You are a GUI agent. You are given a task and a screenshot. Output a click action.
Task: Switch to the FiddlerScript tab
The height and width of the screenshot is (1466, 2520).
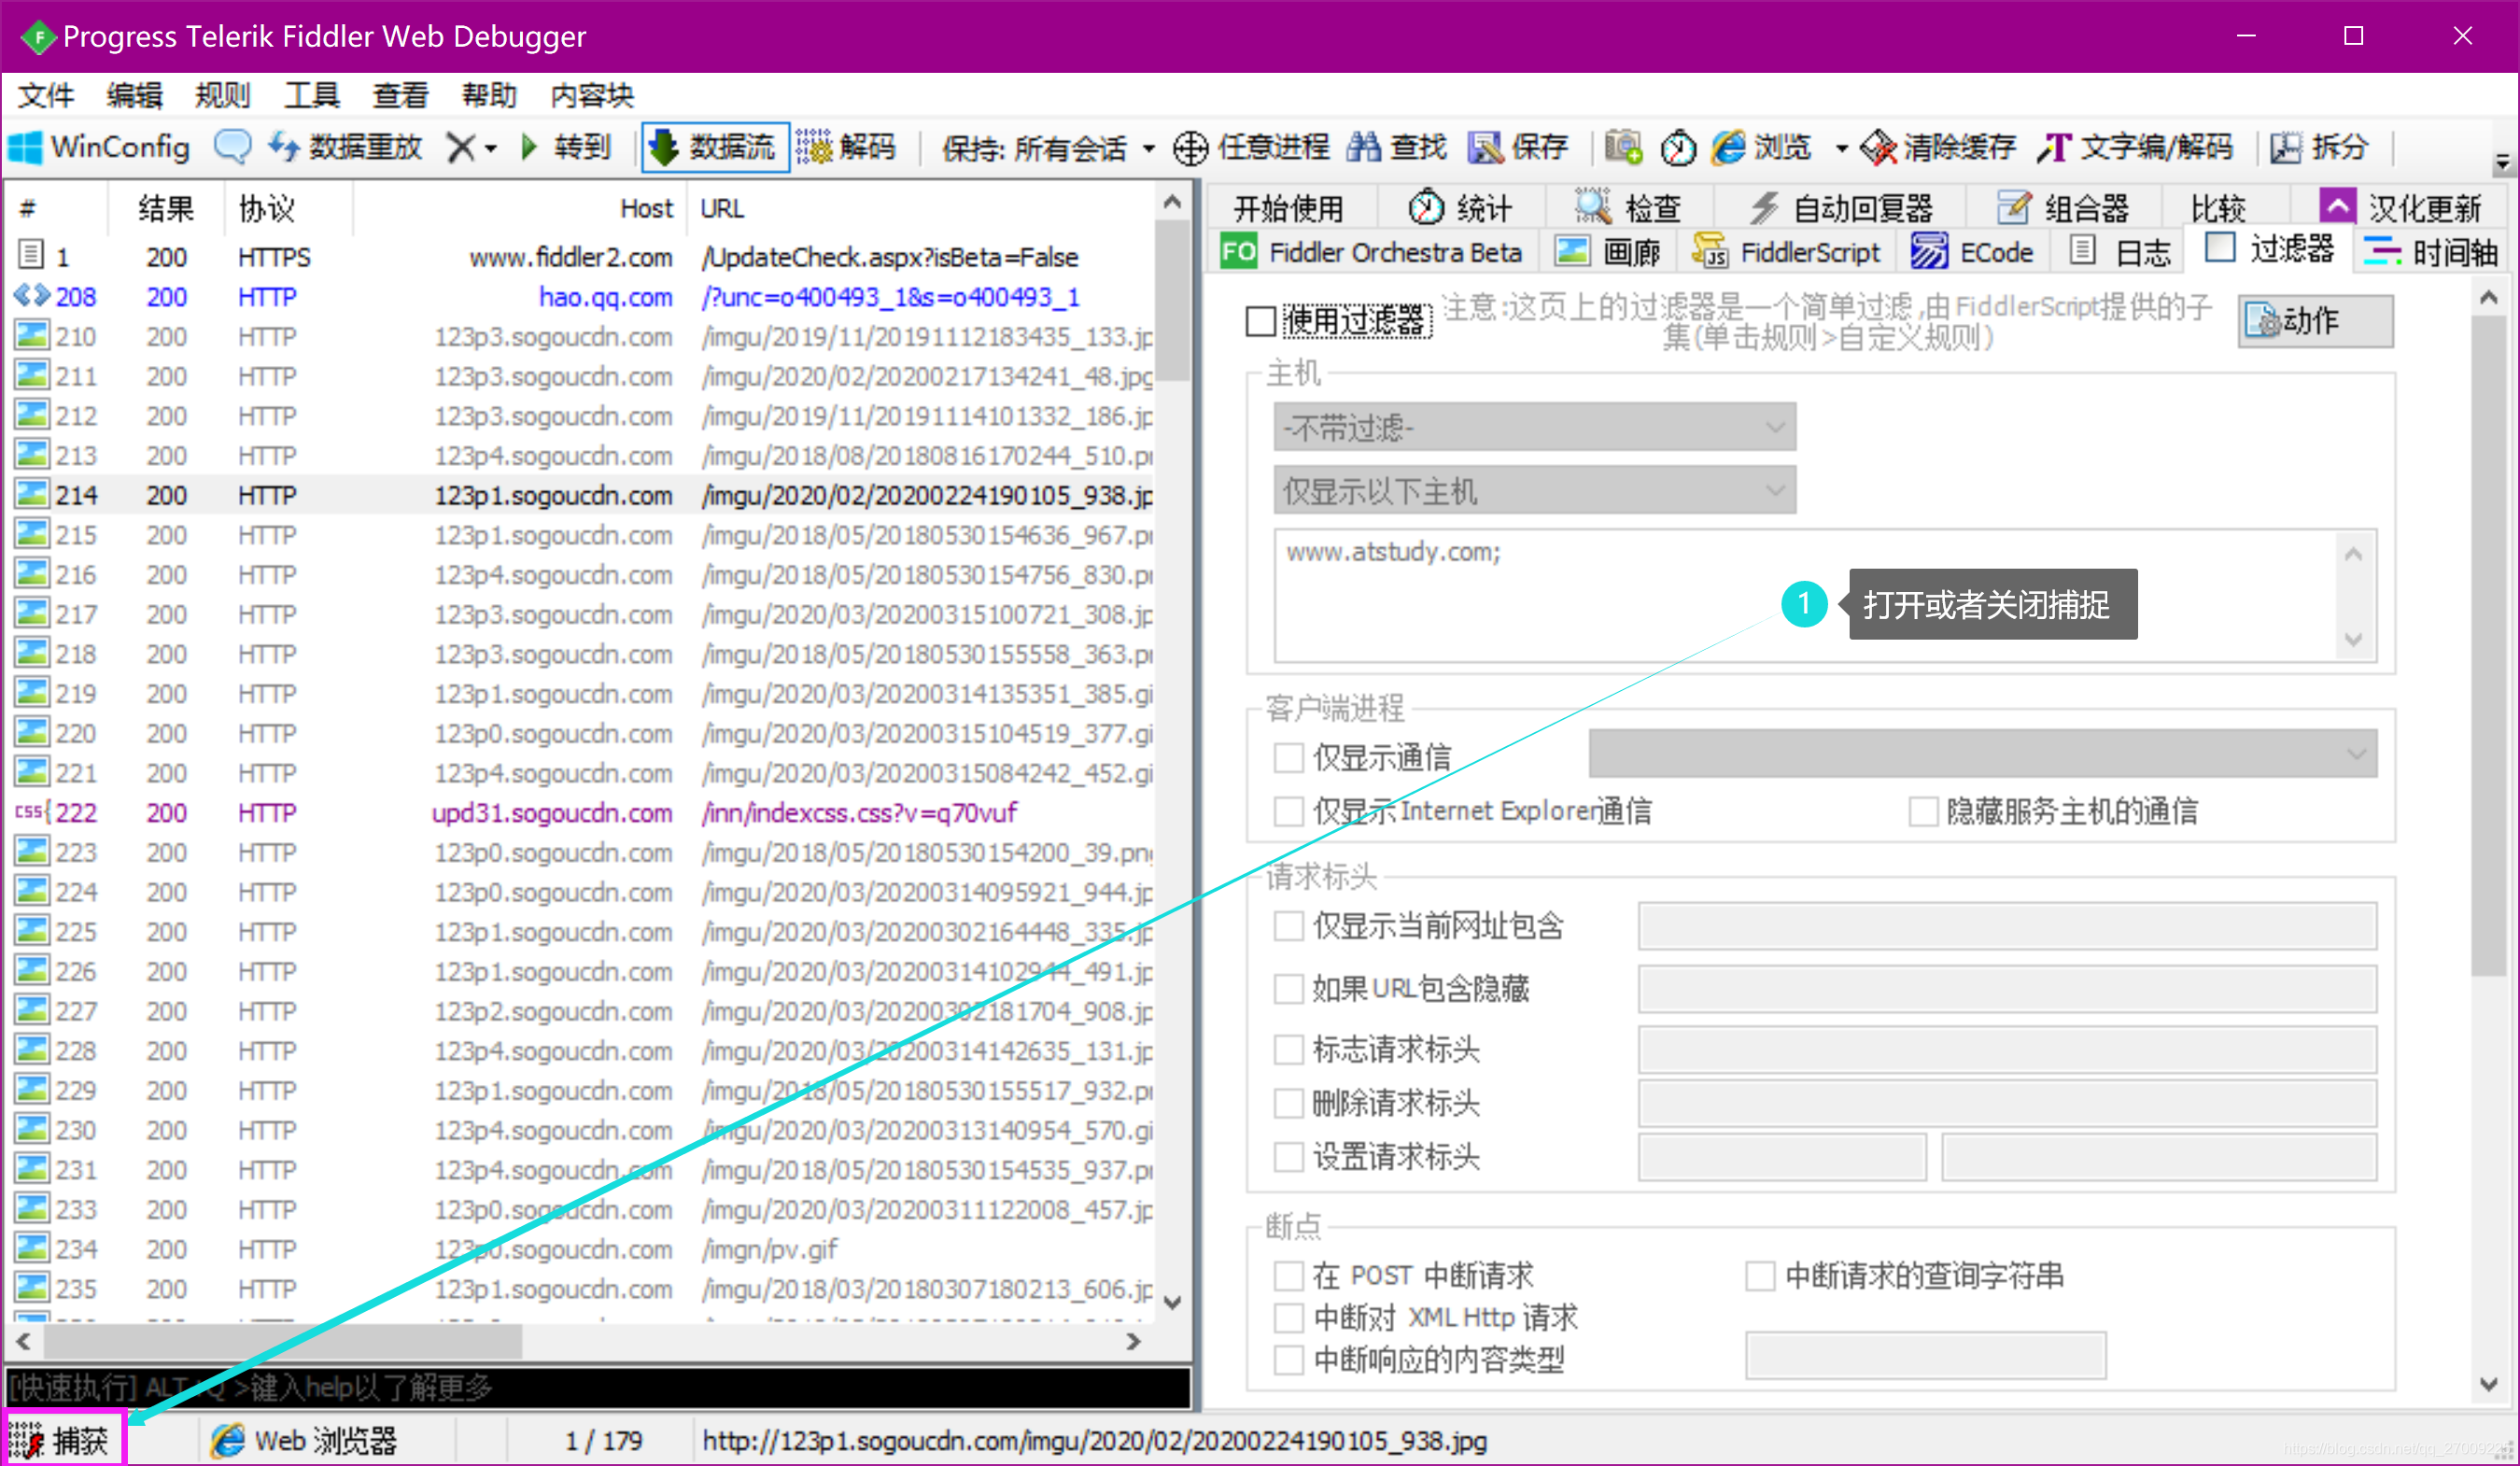click(1787, 252)
